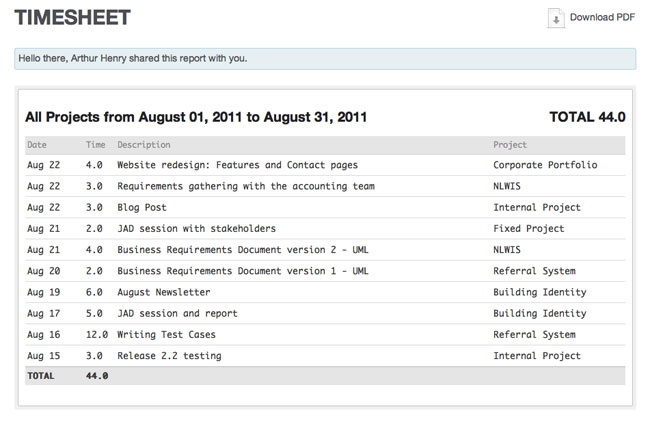Select the Writing Test Cases entry
The height and width of the screenshot is (422, 650).
(166, 335)
